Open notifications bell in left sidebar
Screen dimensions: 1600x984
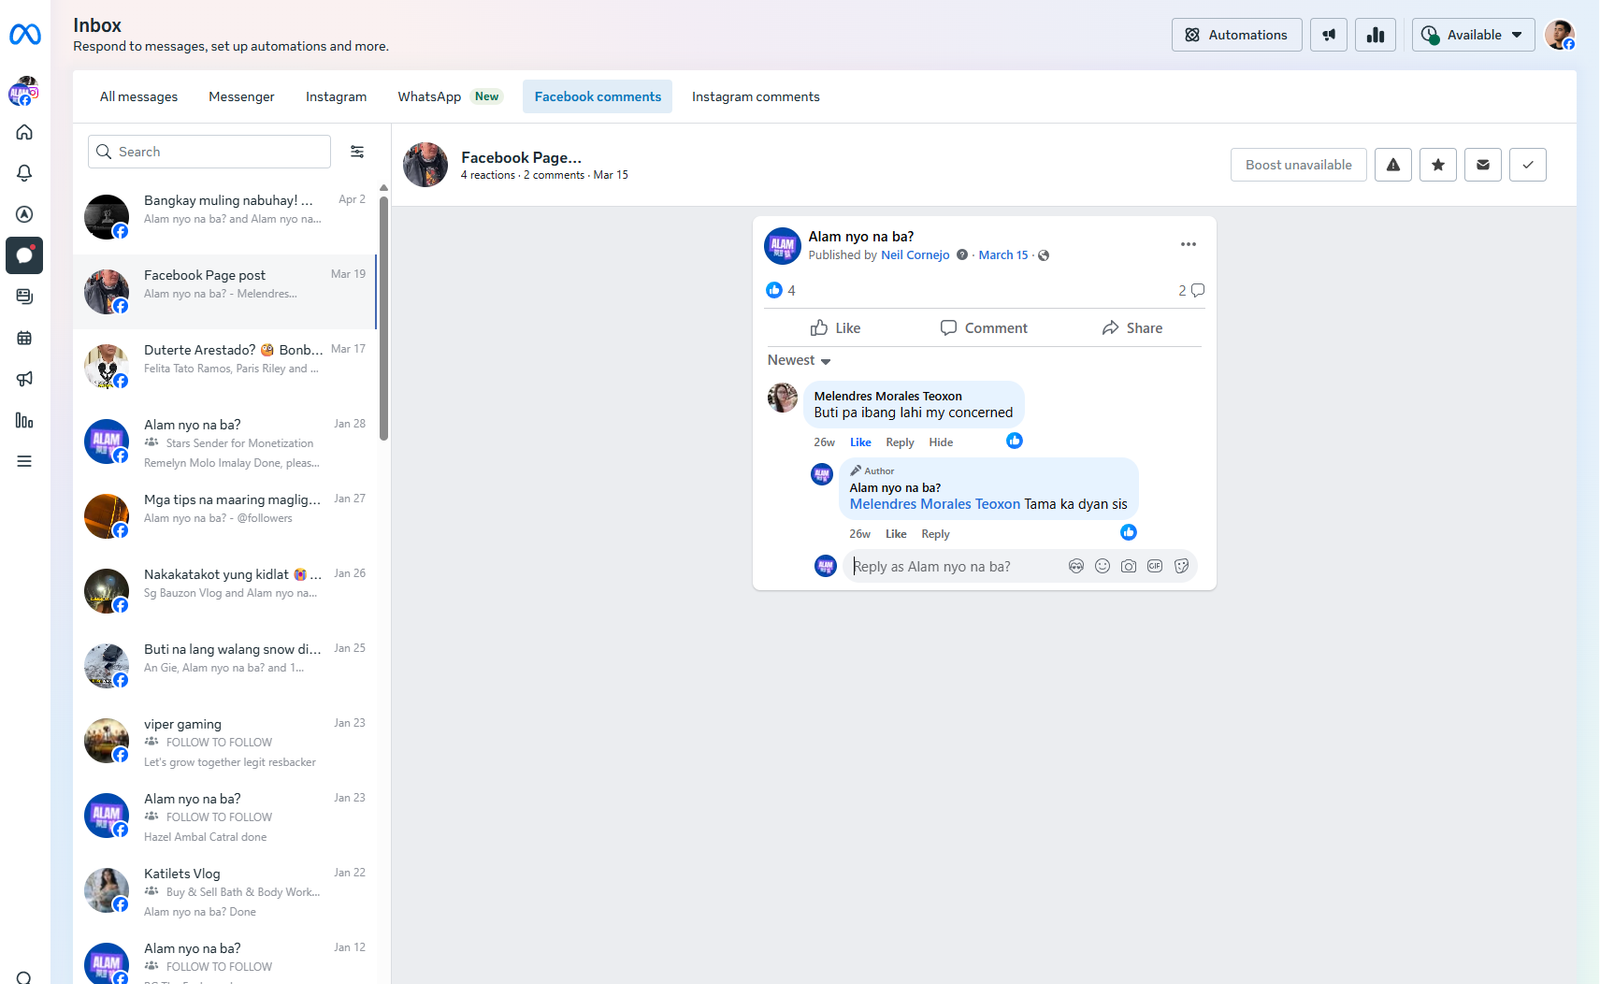tap(25, 173)
